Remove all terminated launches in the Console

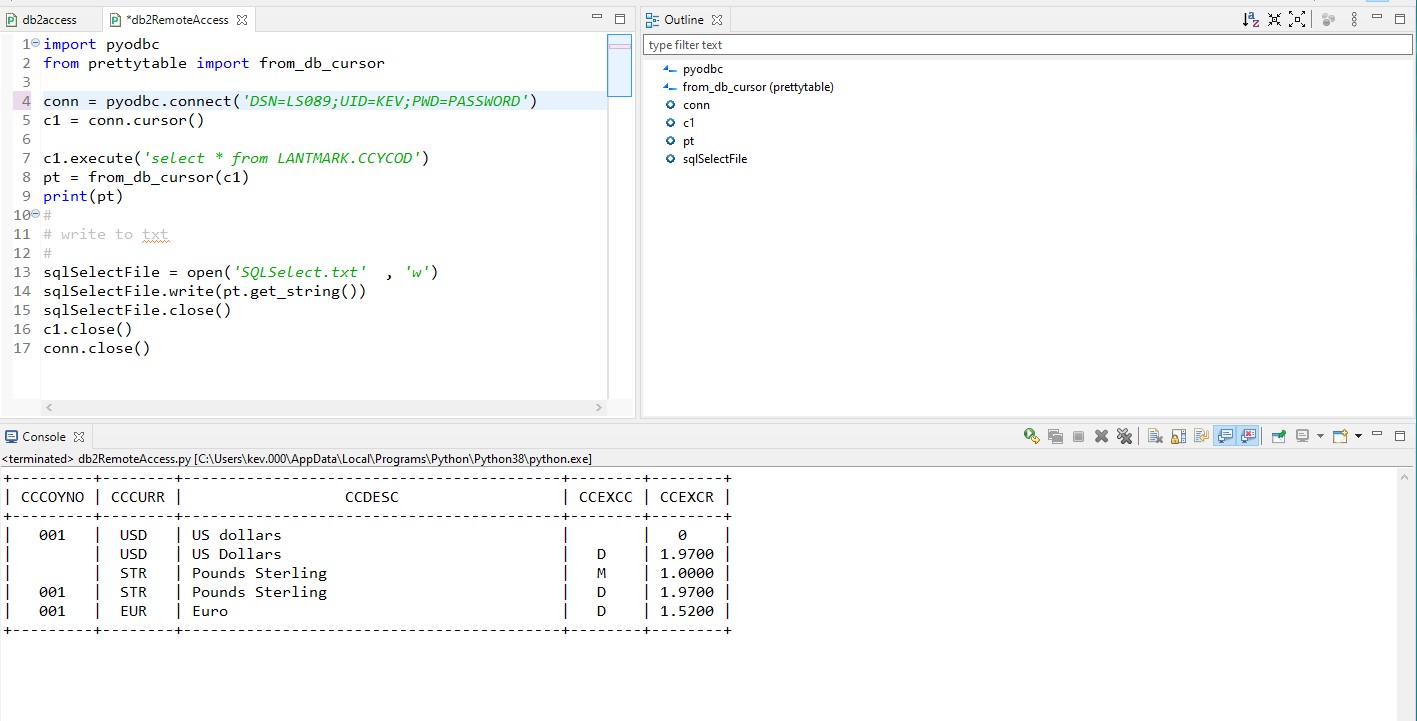(x=1124, y=436)
